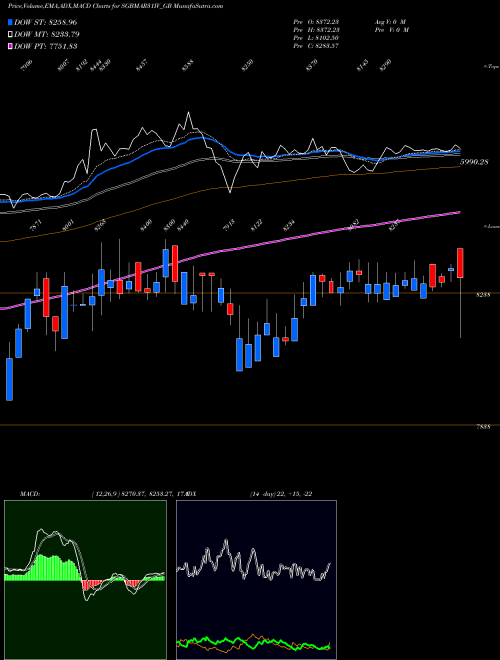This screenshot has width=500, height=660.
Task: Click the 'Pre C: 8283.57' close value
Action: click(x=316, y=46)
